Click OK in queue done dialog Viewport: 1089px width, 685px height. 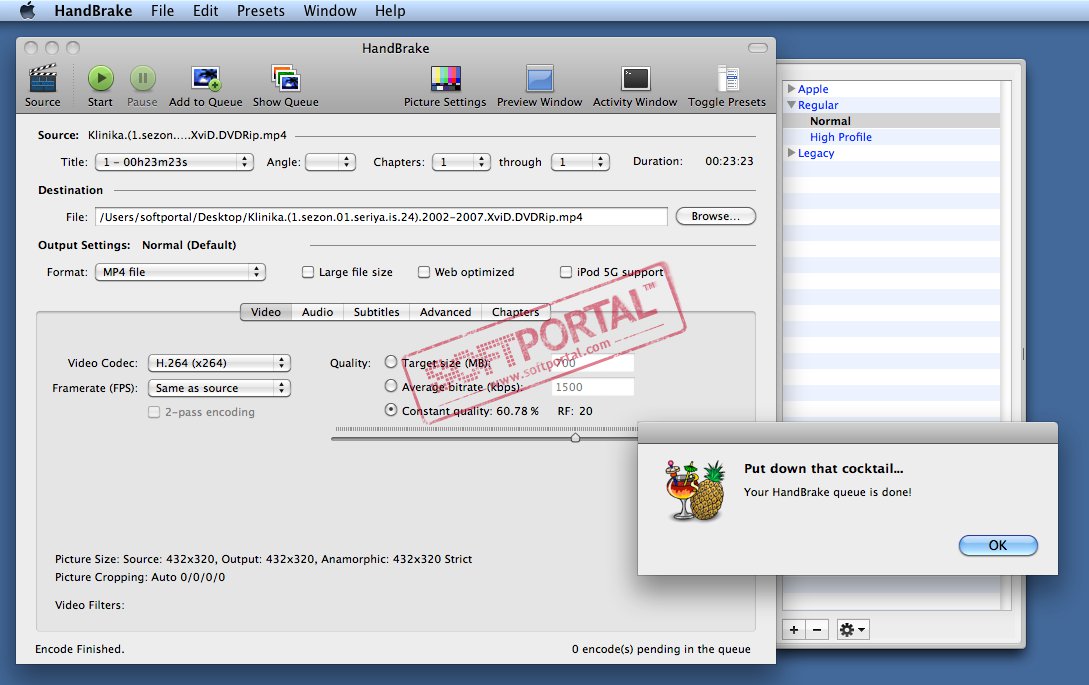998,545
